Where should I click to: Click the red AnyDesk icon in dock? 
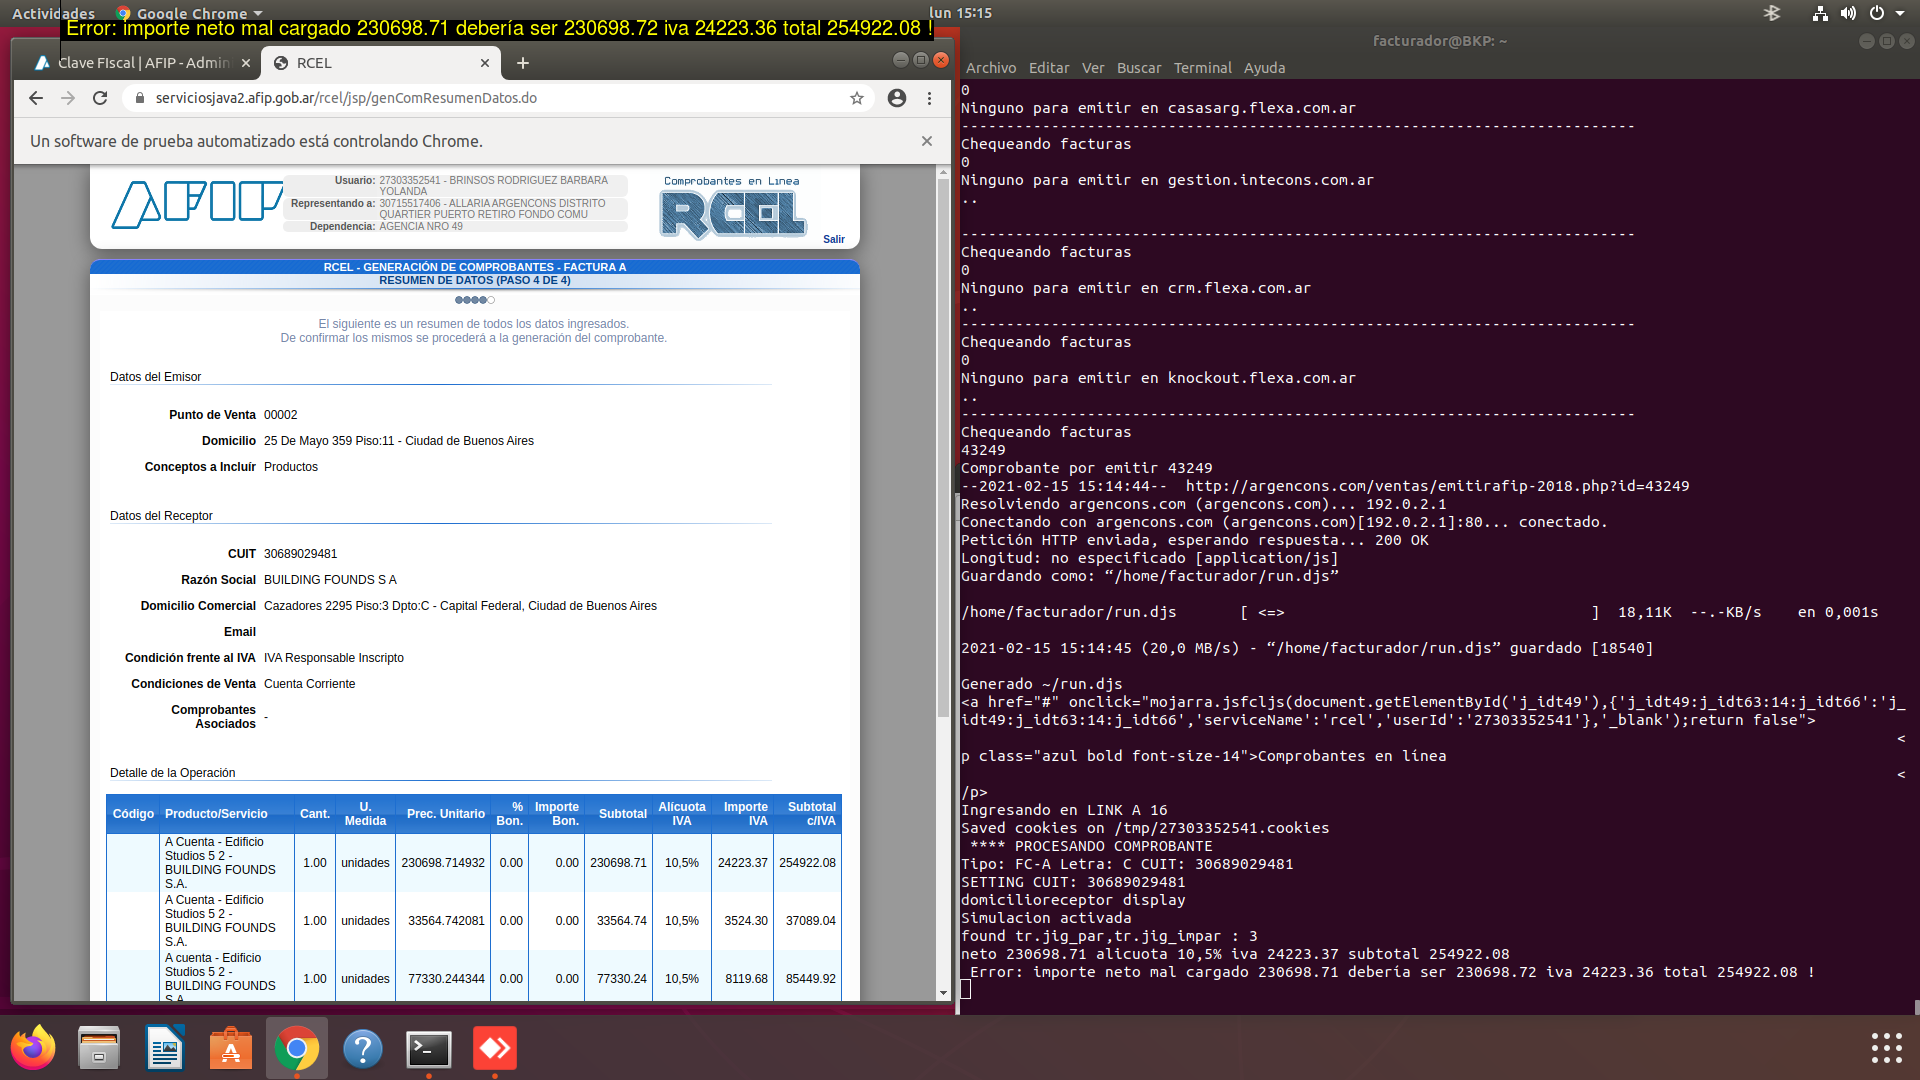(x=495, y=1048)
